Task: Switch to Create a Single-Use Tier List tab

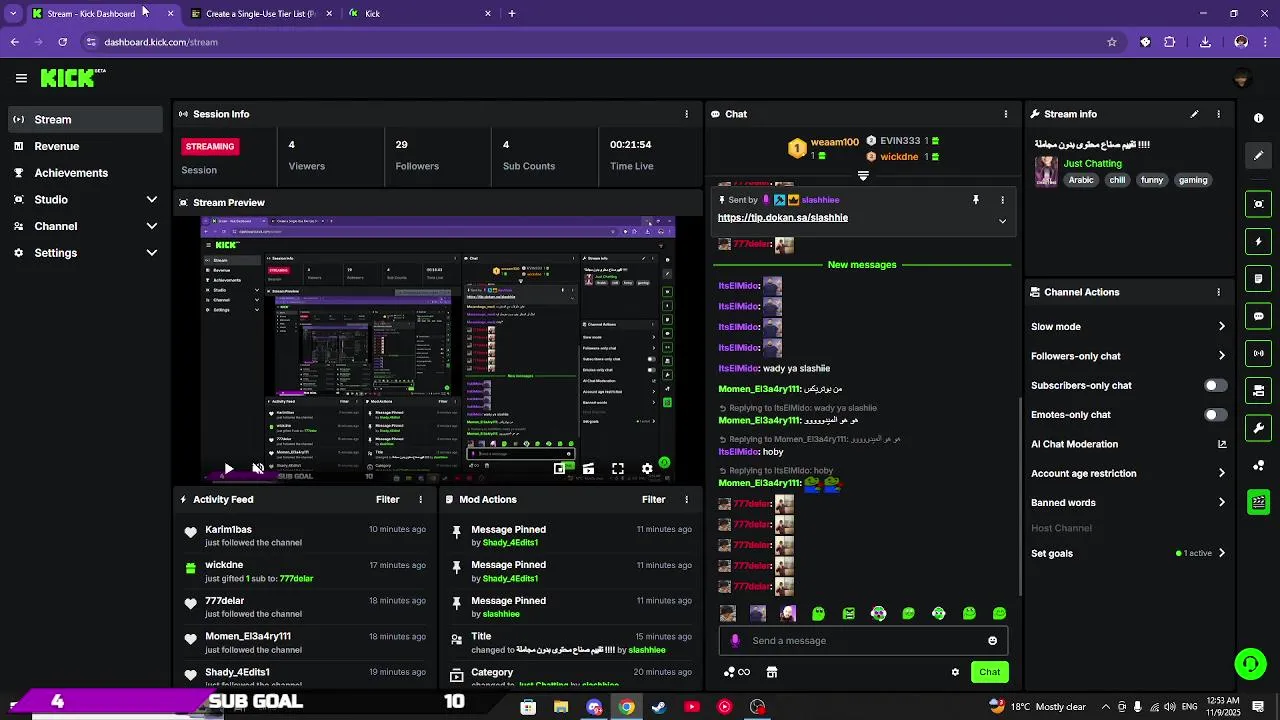Action: [260, 13]
